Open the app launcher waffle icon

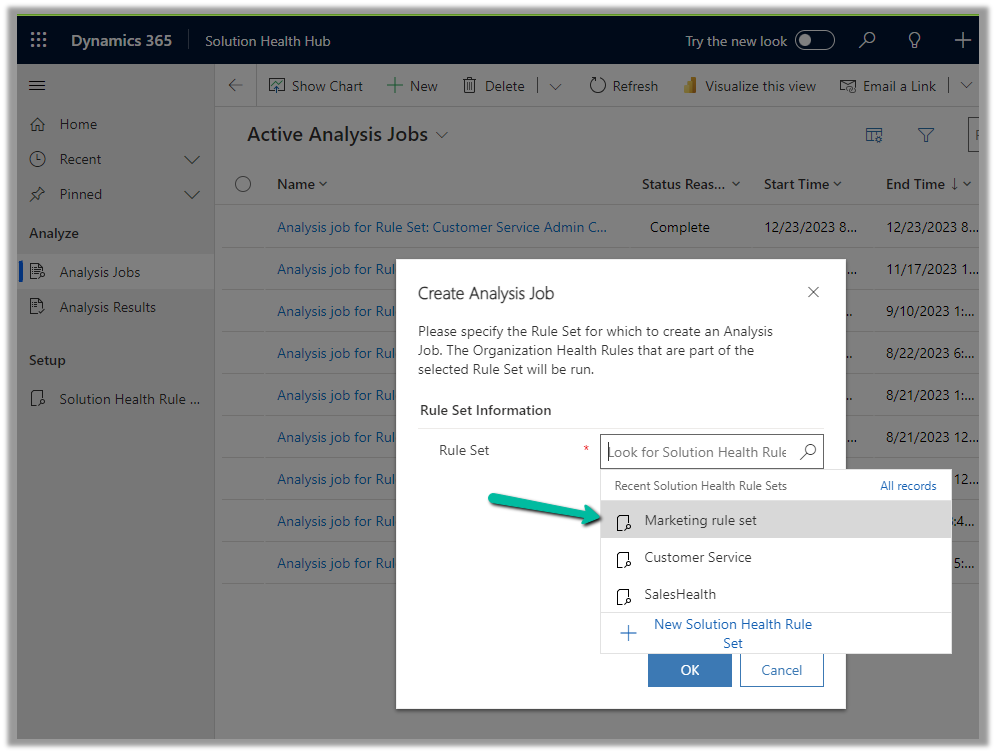pos(39,41)
